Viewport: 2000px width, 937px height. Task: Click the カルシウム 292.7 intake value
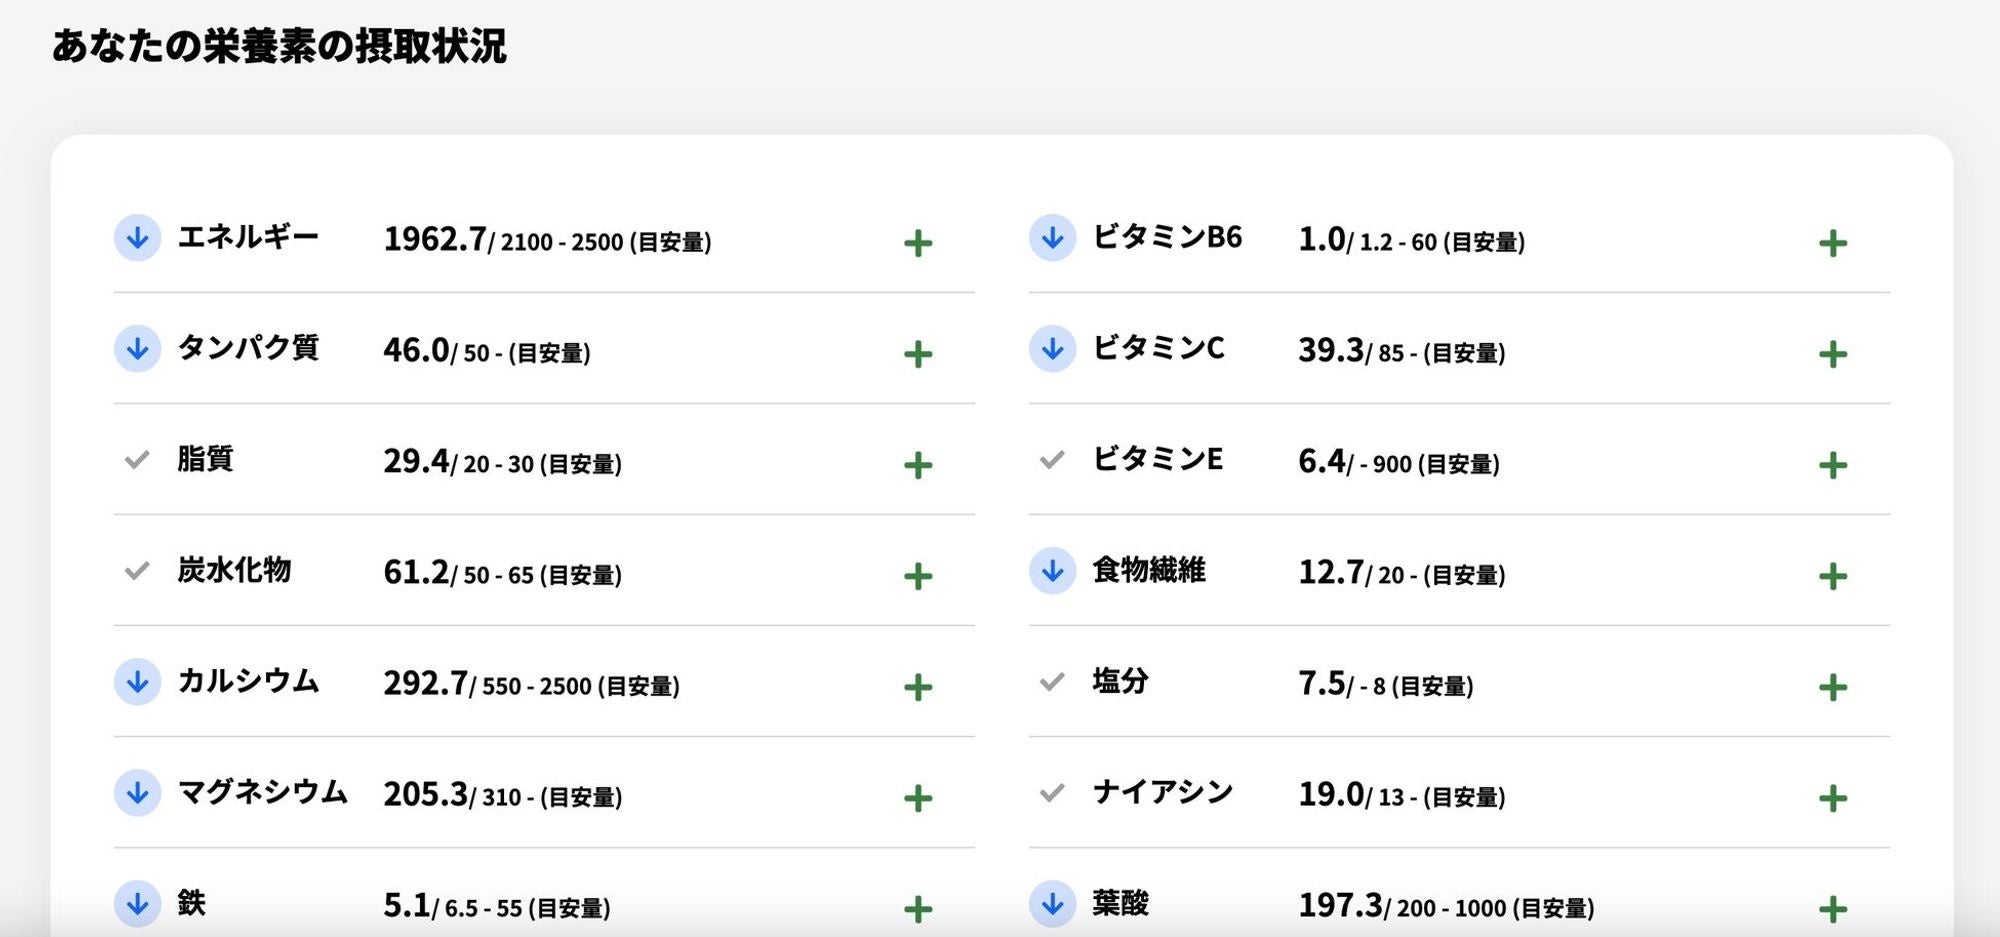[x=425, y=683]
